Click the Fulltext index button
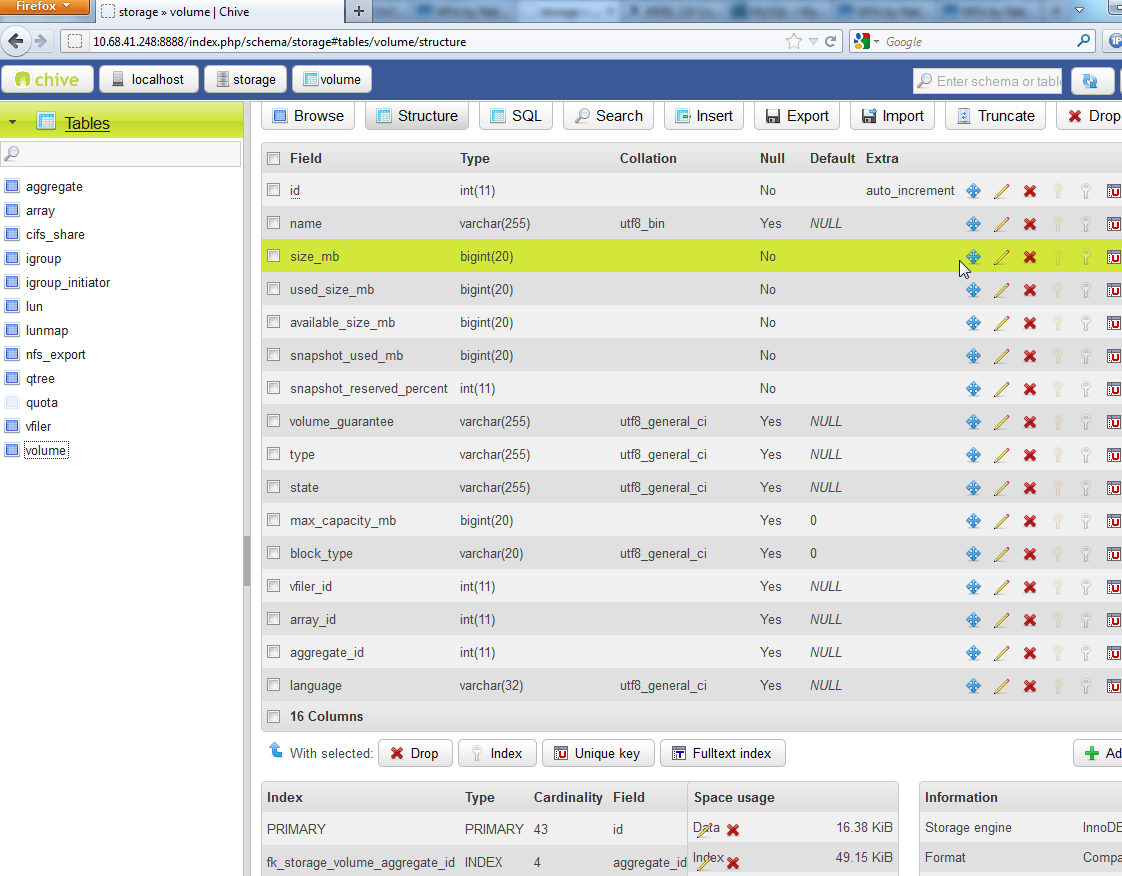 click(723, 753)
